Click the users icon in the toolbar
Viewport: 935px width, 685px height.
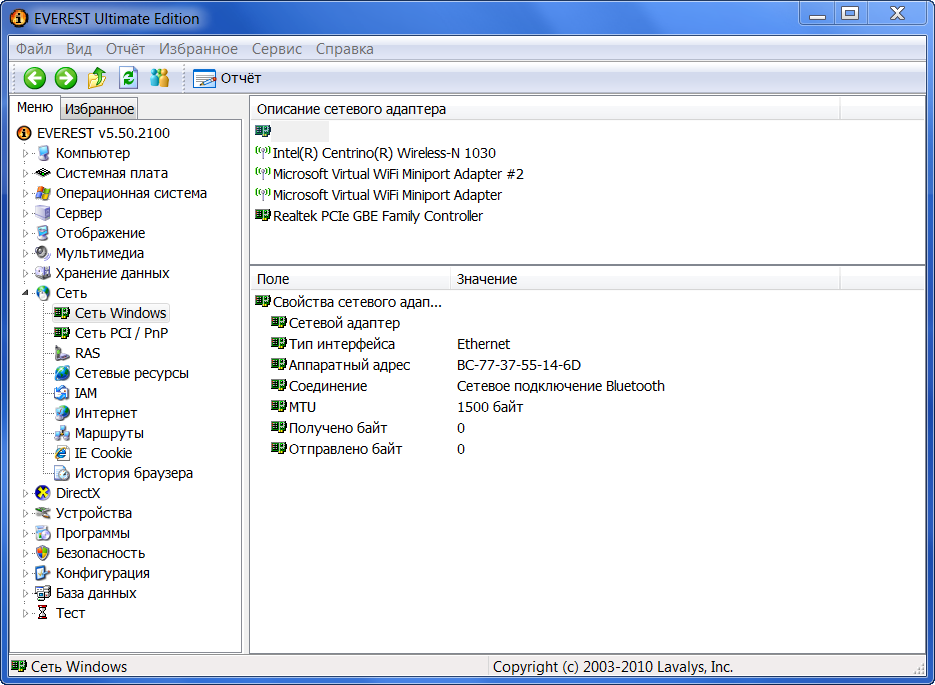[x=160, y=78]
